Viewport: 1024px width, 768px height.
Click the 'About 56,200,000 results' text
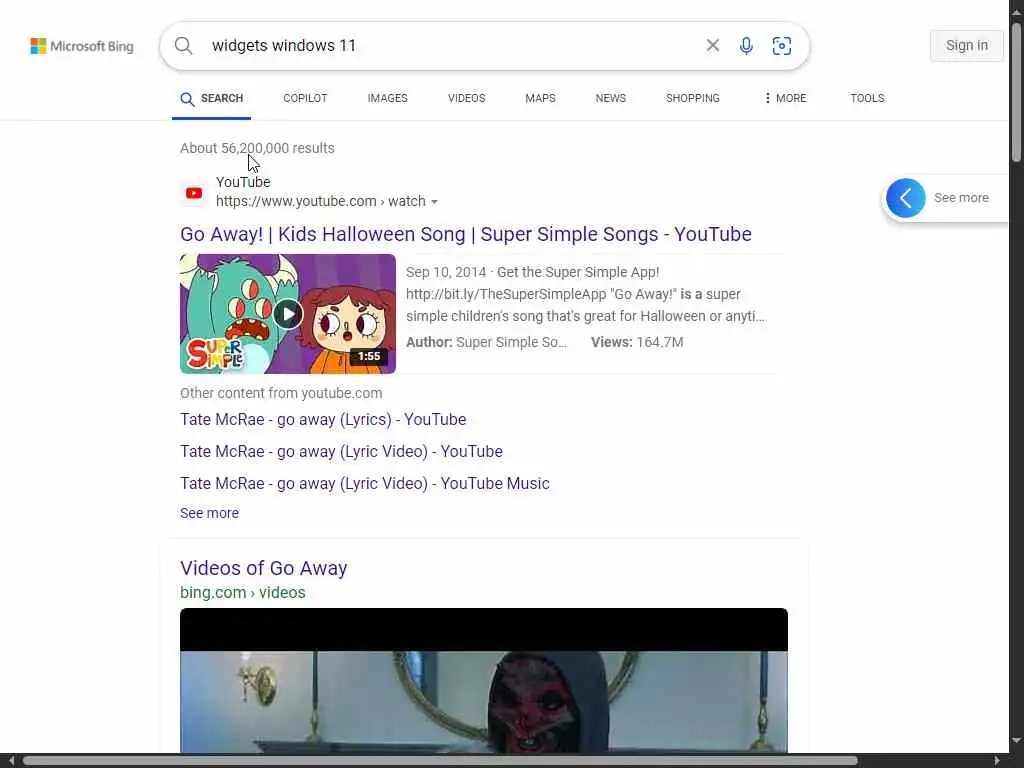pyautogui.click(x=257, y=148)
